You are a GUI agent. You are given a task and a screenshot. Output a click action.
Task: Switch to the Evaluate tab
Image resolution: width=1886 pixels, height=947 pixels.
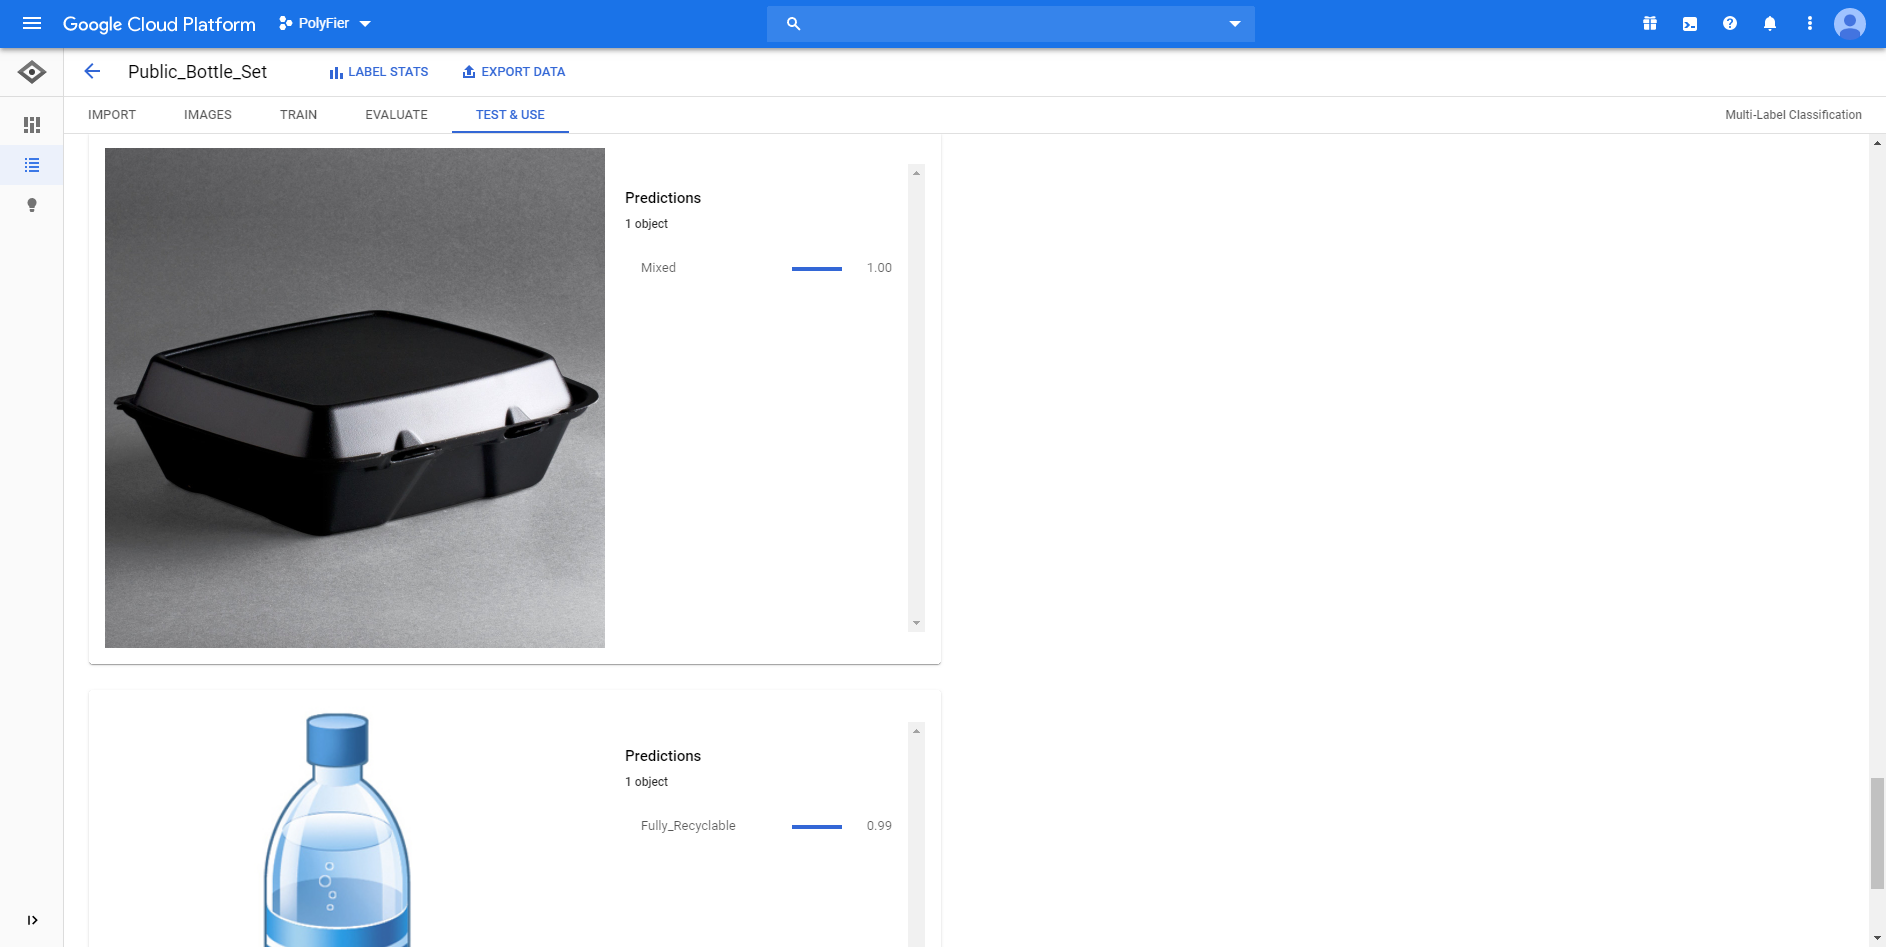(x=397, y=115)
